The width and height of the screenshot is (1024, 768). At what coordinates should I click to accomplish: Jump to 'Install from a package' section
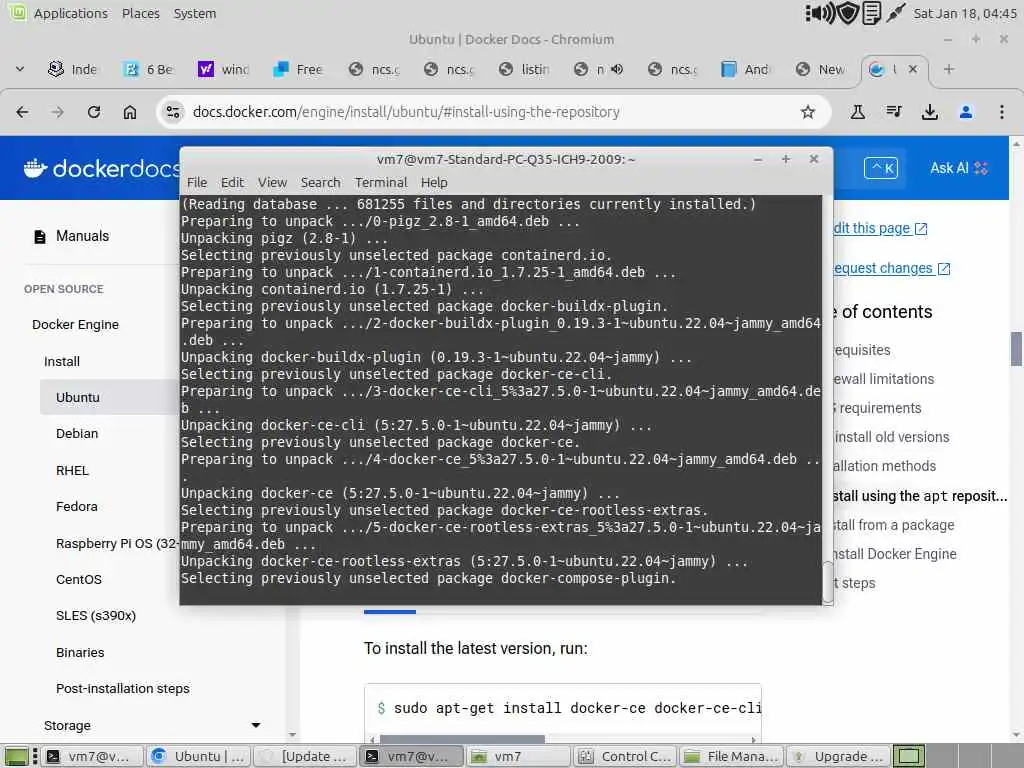pyautogui.click(x=894, y=525)
